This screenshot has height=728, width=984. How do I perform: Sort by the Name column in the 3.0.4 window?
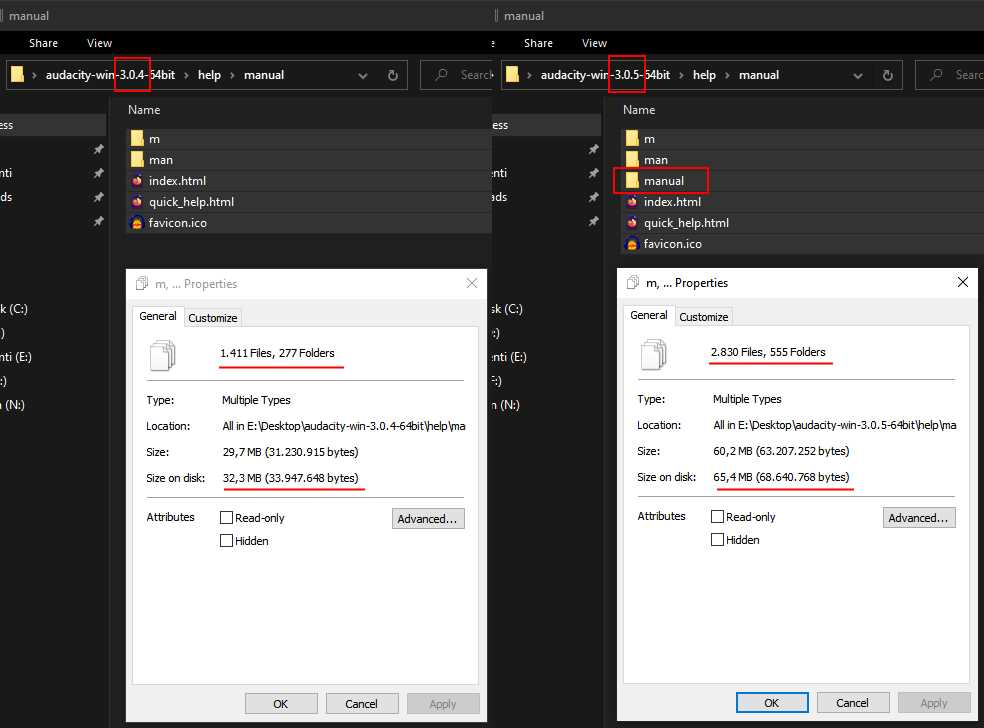[x=144, y=110]
